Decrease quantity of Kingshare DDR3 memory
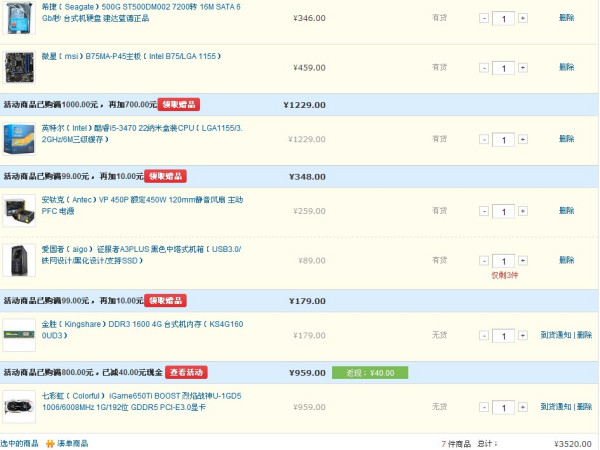The width and height of the screenshot is (600, 450). pyautogui.click(x=484, y=336)
